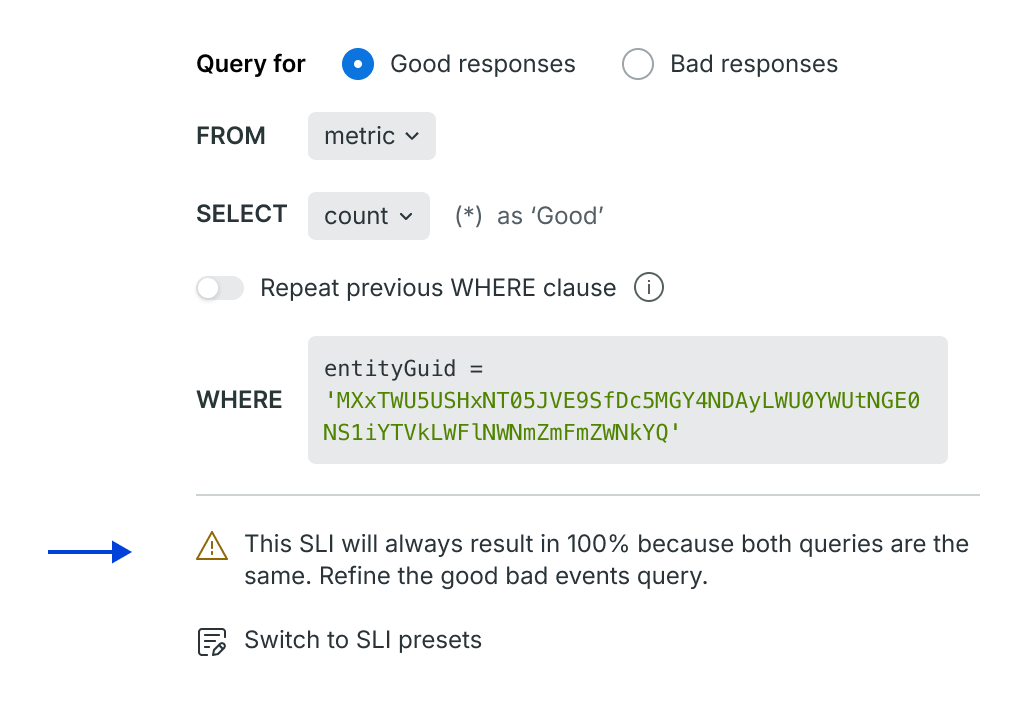The image size is (1028, 706).
Task: Click the Repeat previous WHERE clause label
Action: 438,288
